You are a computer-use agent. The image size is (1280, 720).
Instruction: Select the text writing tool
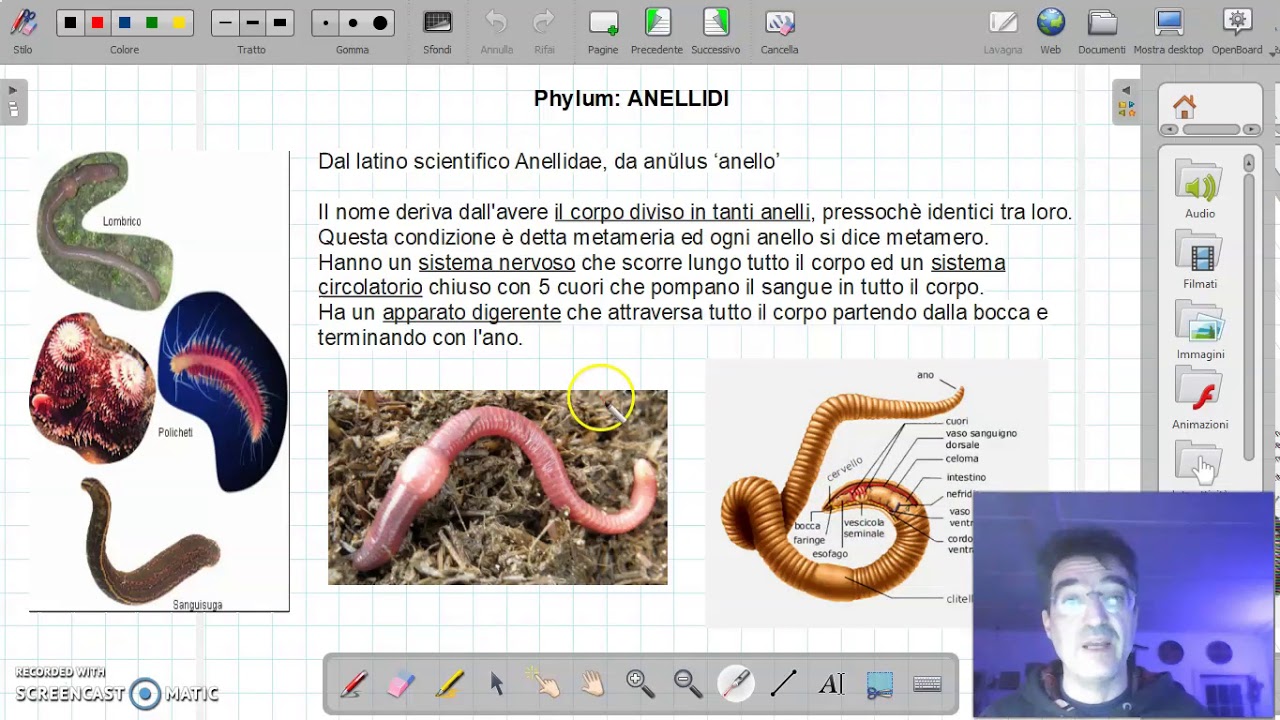click(x=832, y=684)
